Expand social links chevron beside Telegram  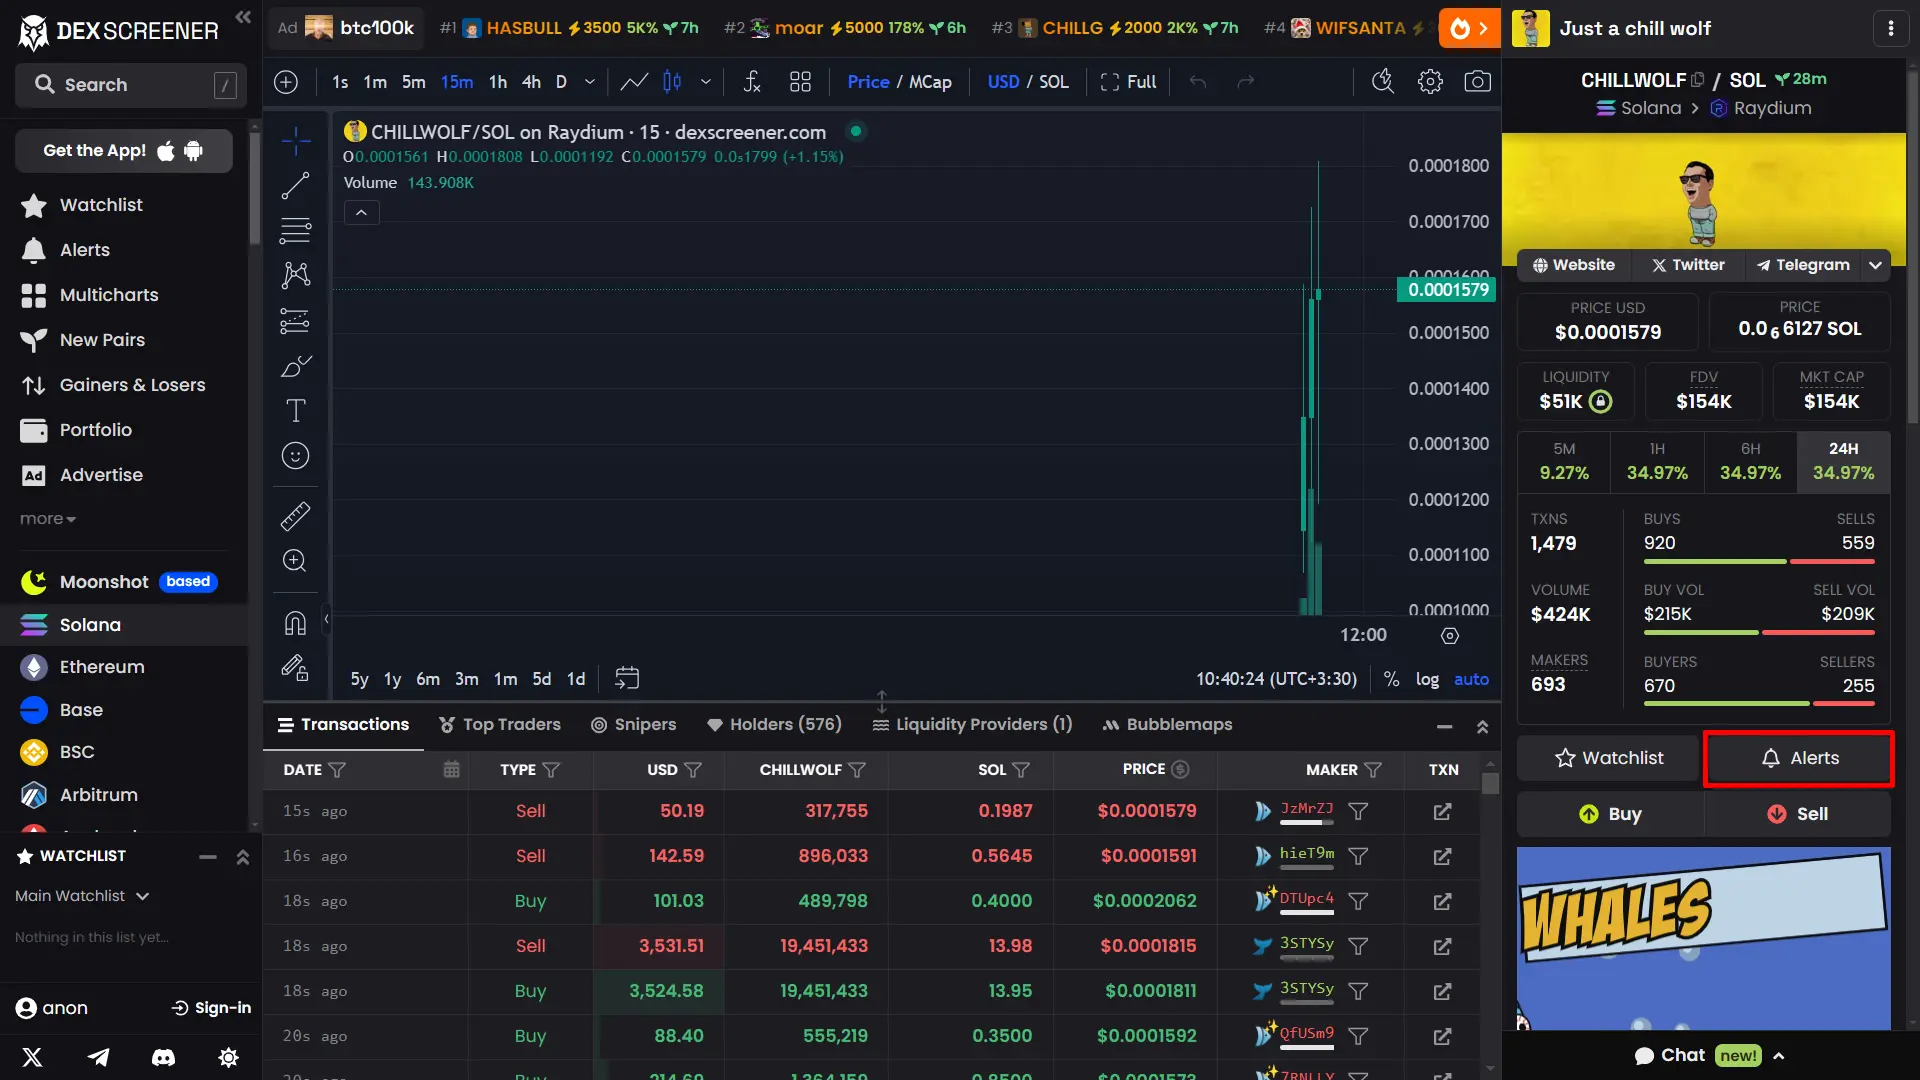[1876, 265]
